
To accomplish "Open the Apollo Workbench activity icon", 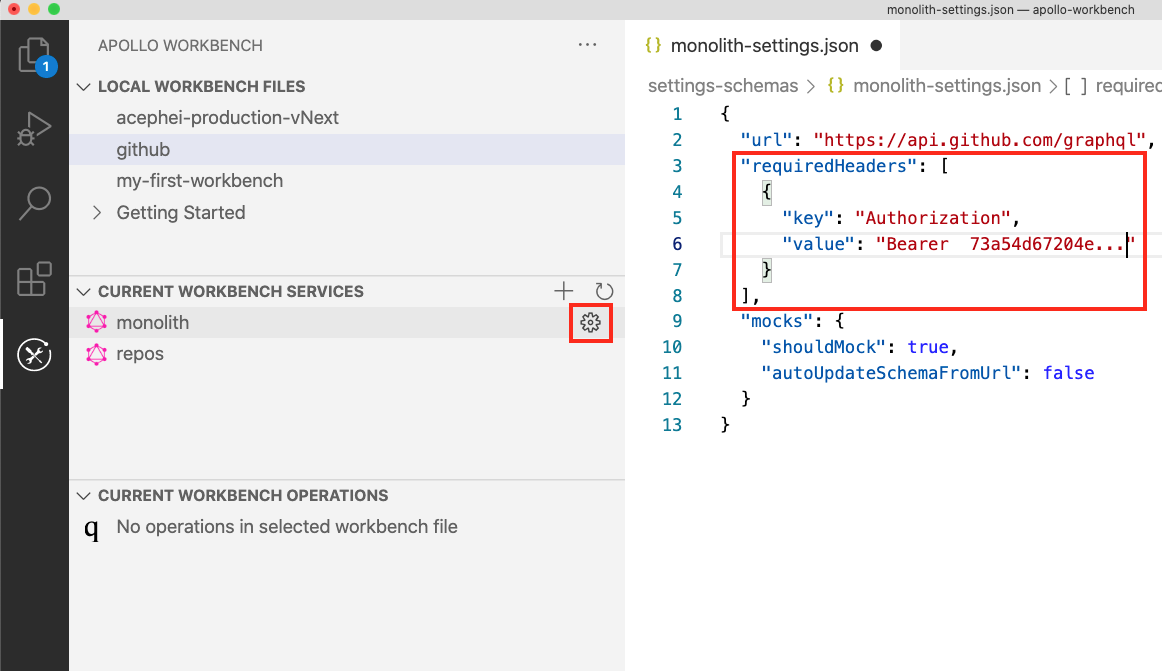I will click(34, 354).
